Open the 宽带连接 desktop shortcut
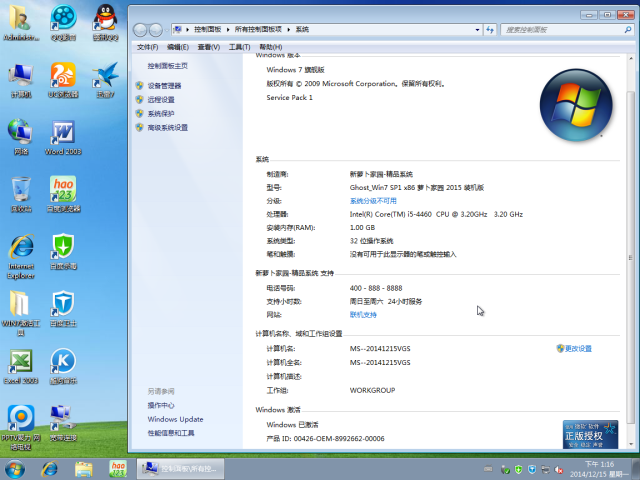The width and height of the screenshot is (640, 480). (x=63, y=423)
